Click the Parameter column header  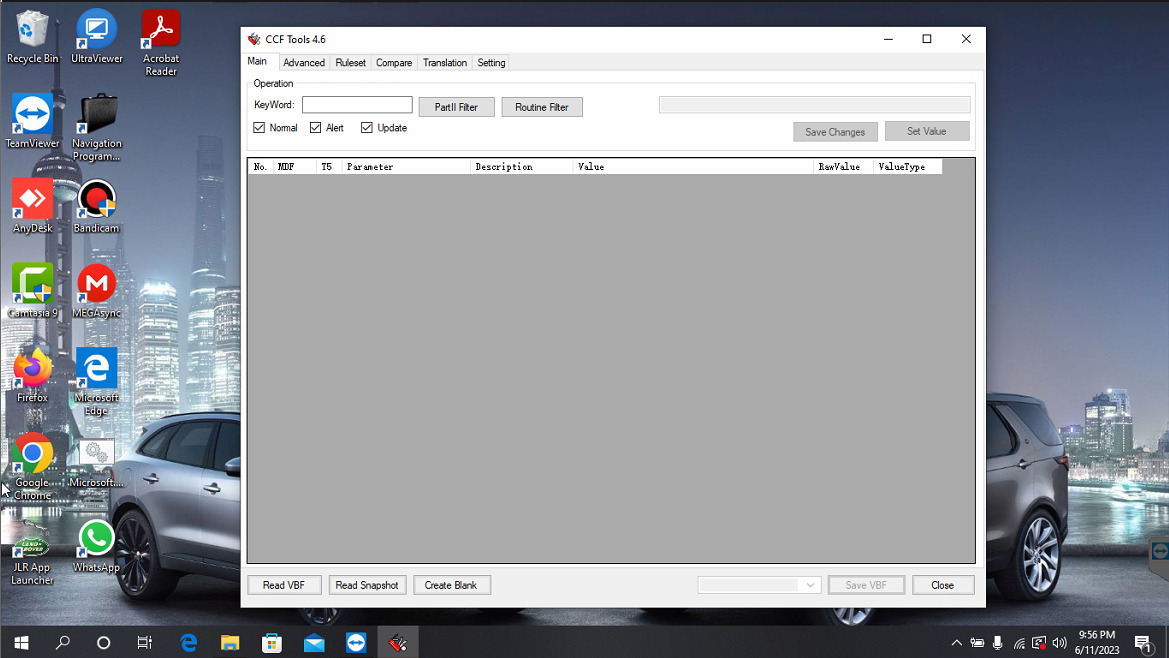click(405, 167)
